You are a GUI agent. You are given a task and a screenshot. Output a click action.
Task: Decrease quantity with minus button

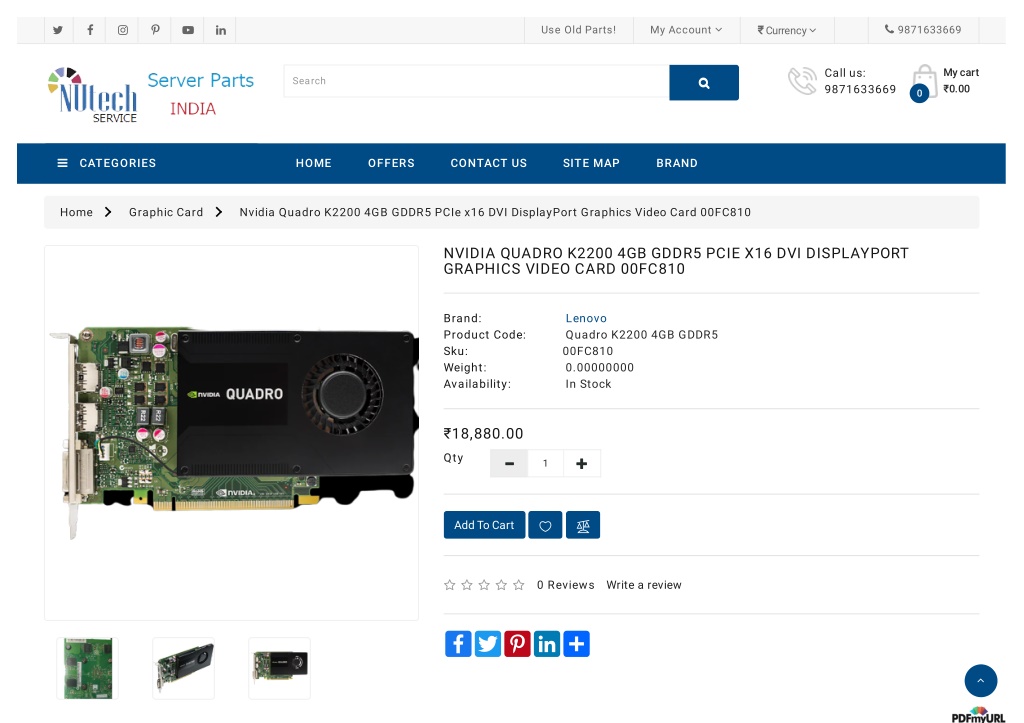509,464
